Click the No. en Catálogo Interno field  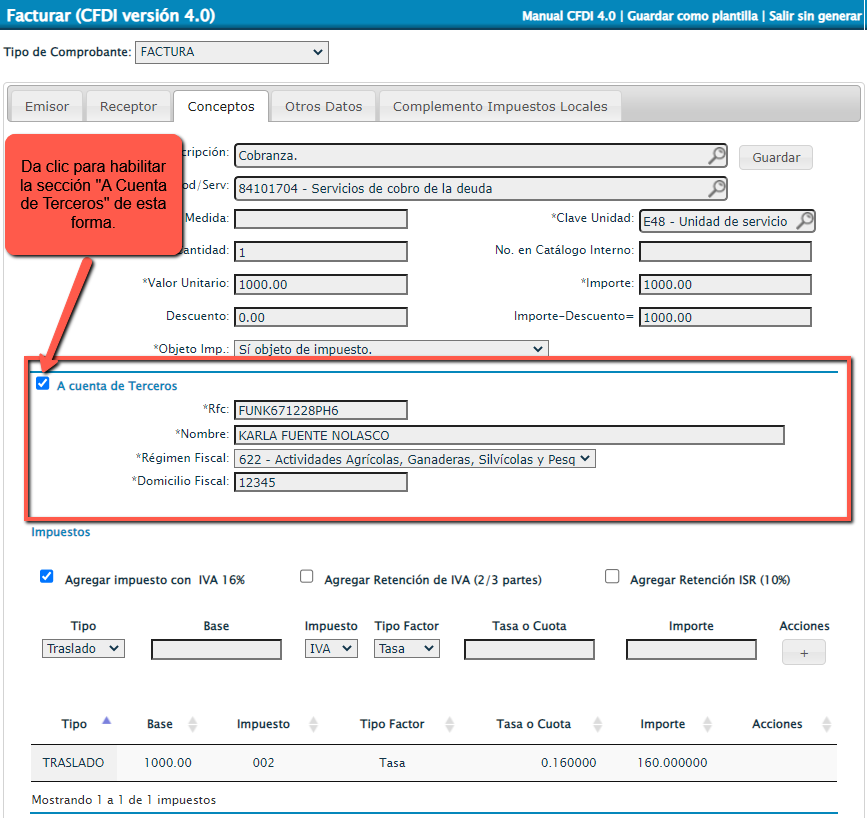point(725,251)
